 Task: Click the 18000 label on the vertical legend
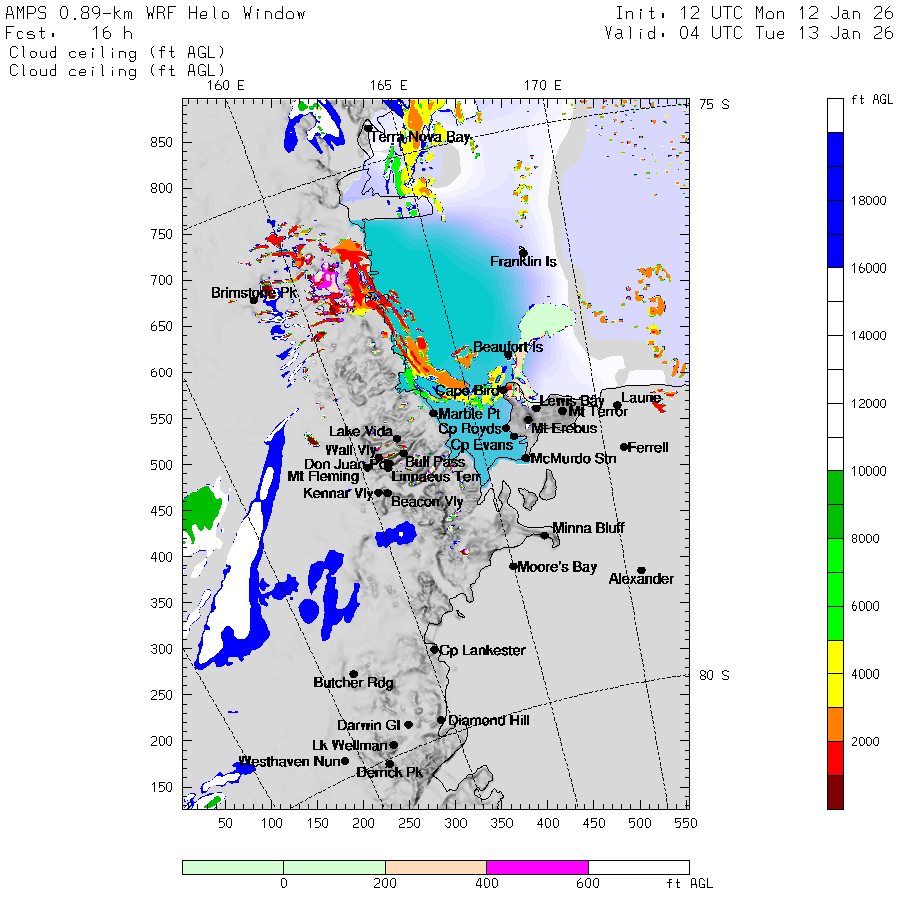coord(867,200)
